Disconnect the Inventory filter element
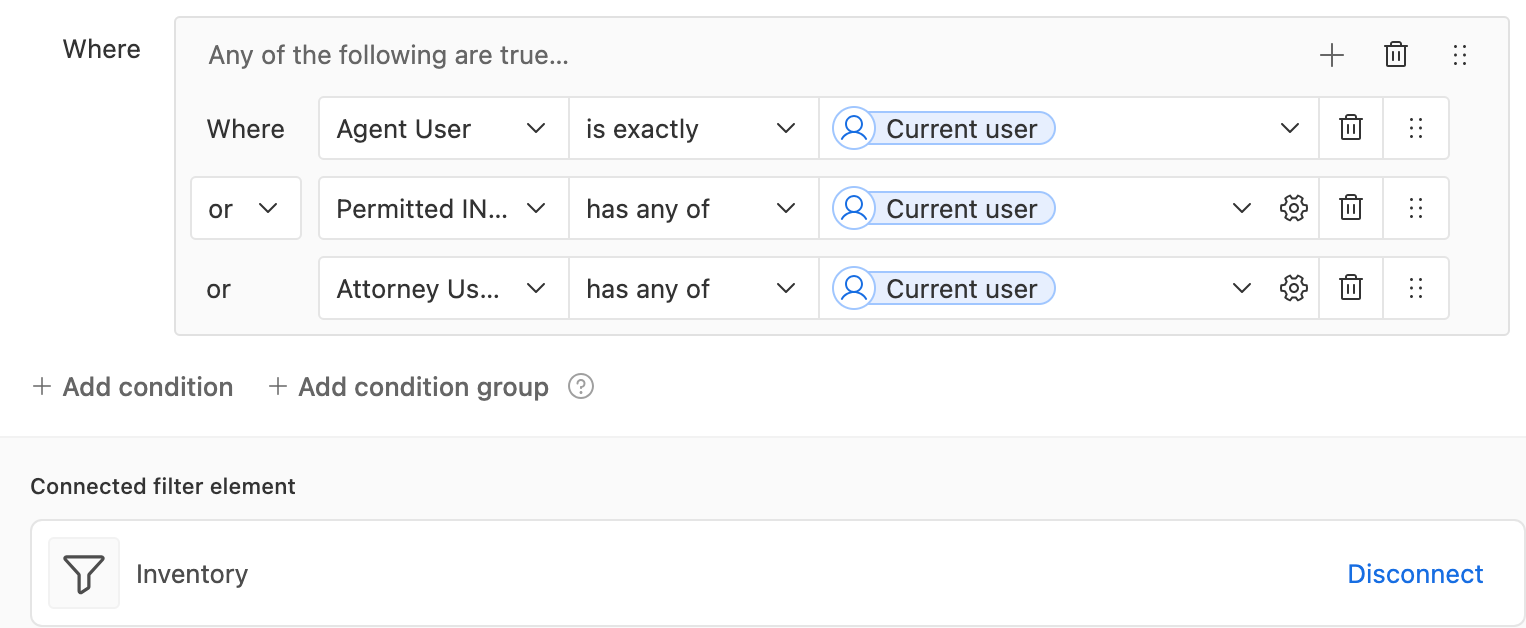The image size is (1526, 628). pos(1415,574)
